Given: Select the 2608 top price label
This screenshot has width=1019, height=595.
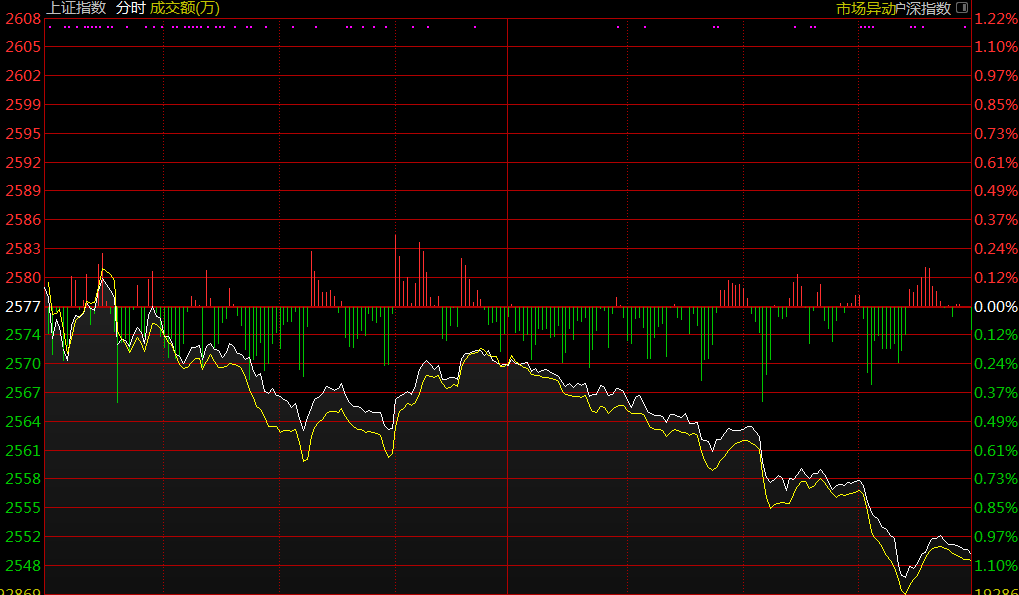Looking at the screenshot, I should tap(21, 19).
